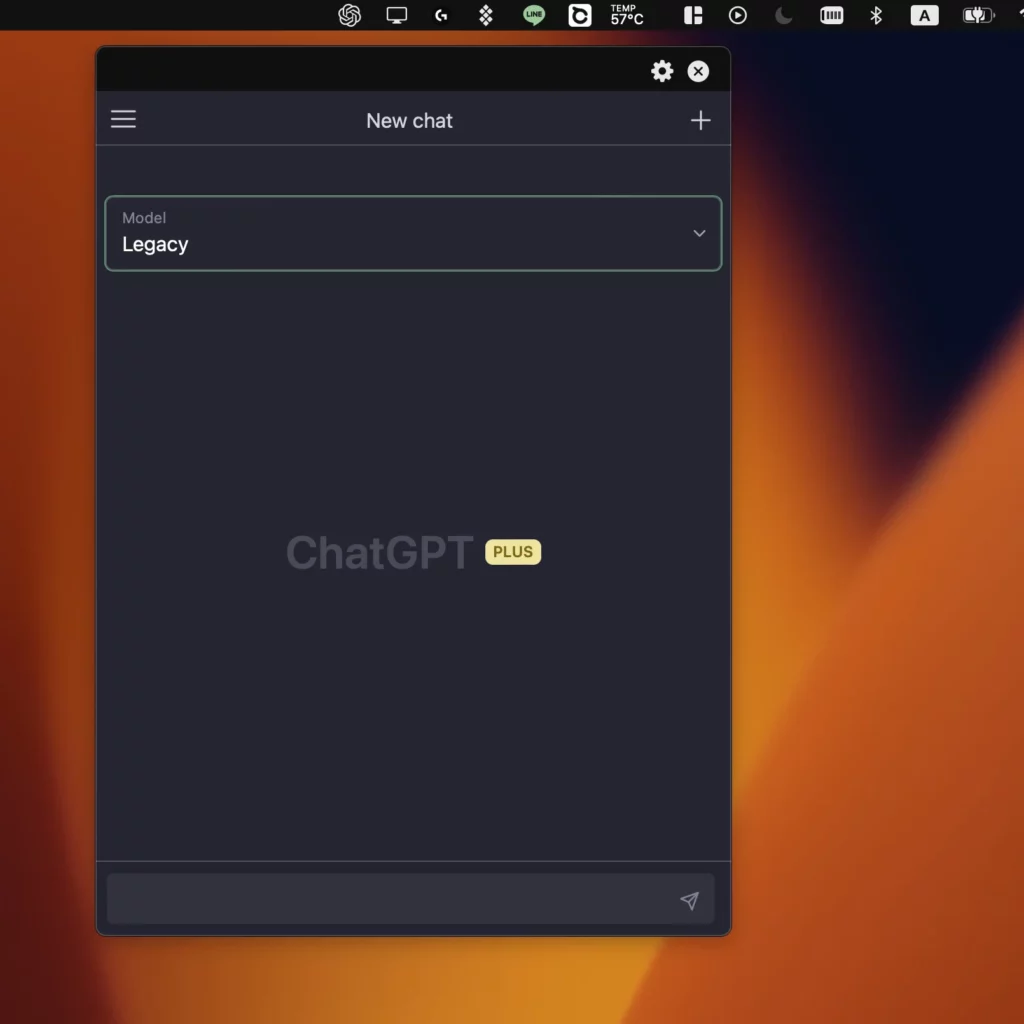Screen dimensions: 1024x1024
Task: Send message with the paper plane icon
Action: pos(690,901)
